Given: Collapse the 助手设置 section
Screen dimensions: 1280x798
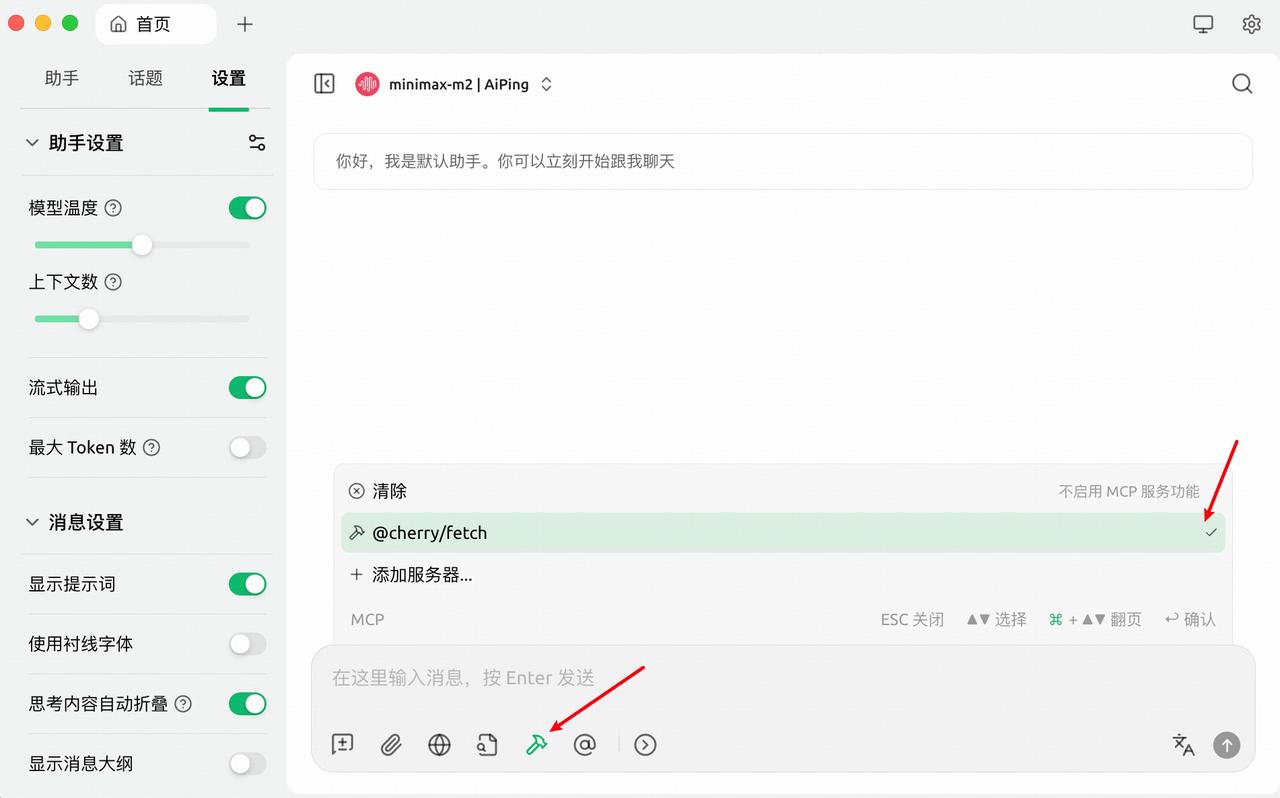Looking at the screenshot, I should point(32,143).
